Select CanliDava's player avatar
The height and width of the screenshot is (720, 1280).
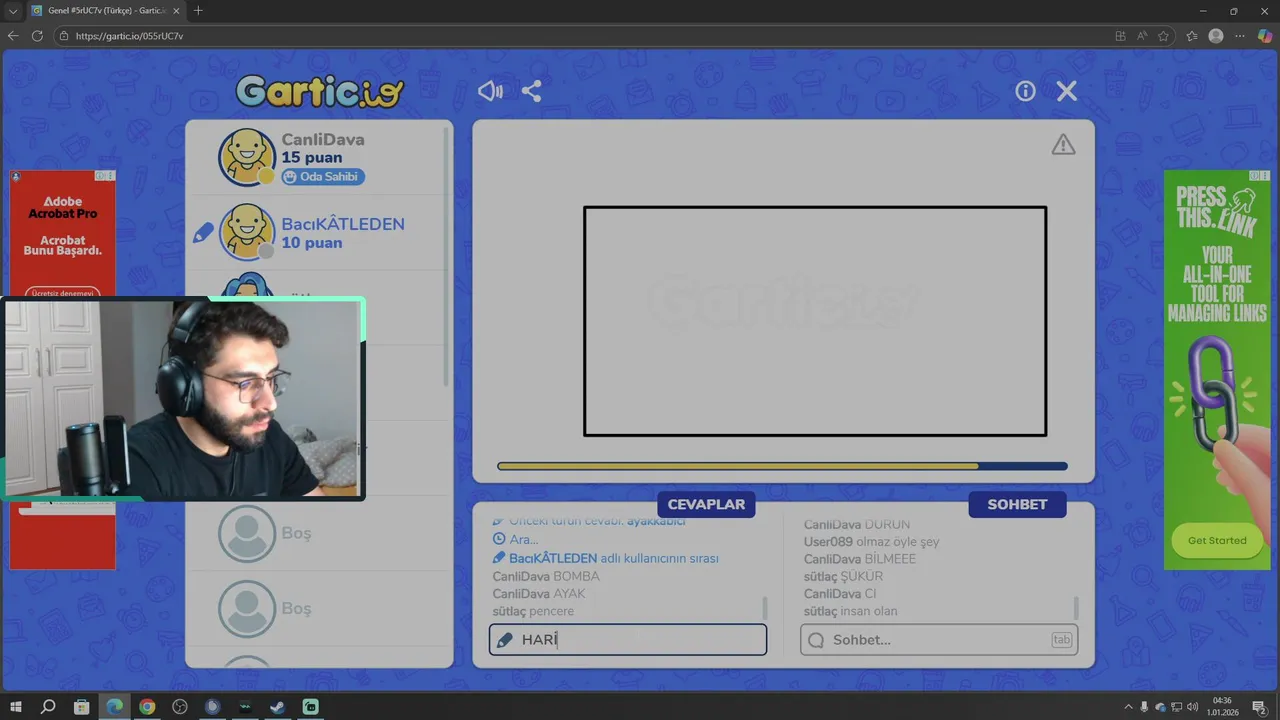[x=247, y=157]
